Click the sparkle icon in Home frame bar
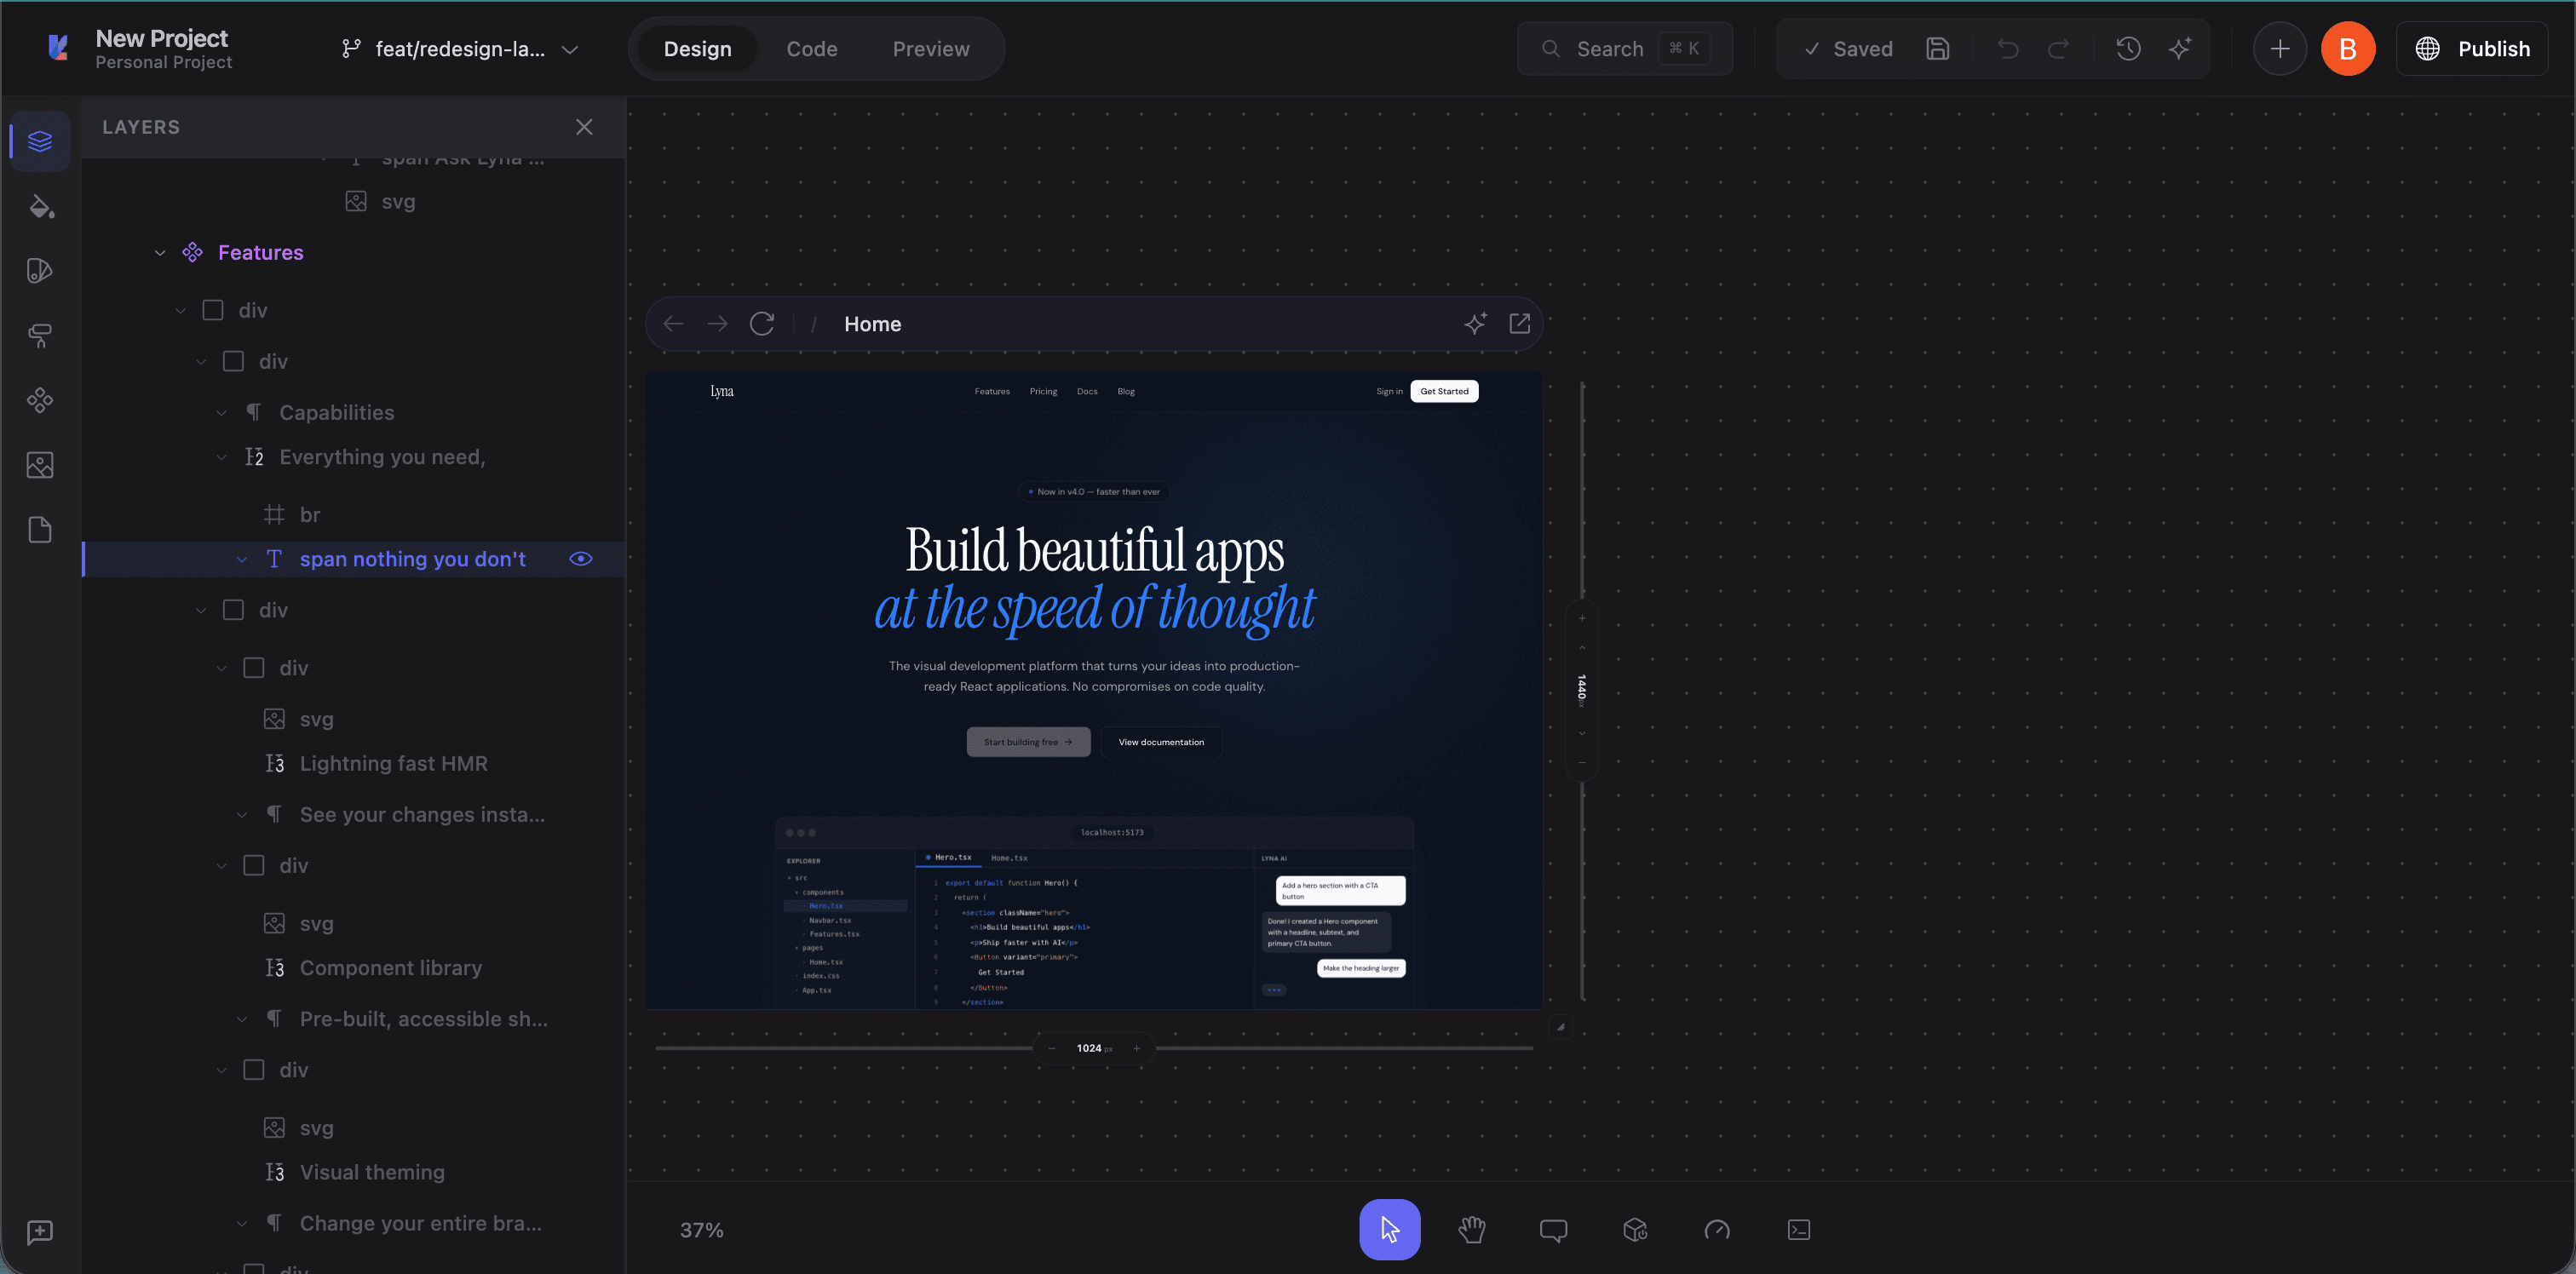The image size is (2576, 1274). (x=1475, y=323)
